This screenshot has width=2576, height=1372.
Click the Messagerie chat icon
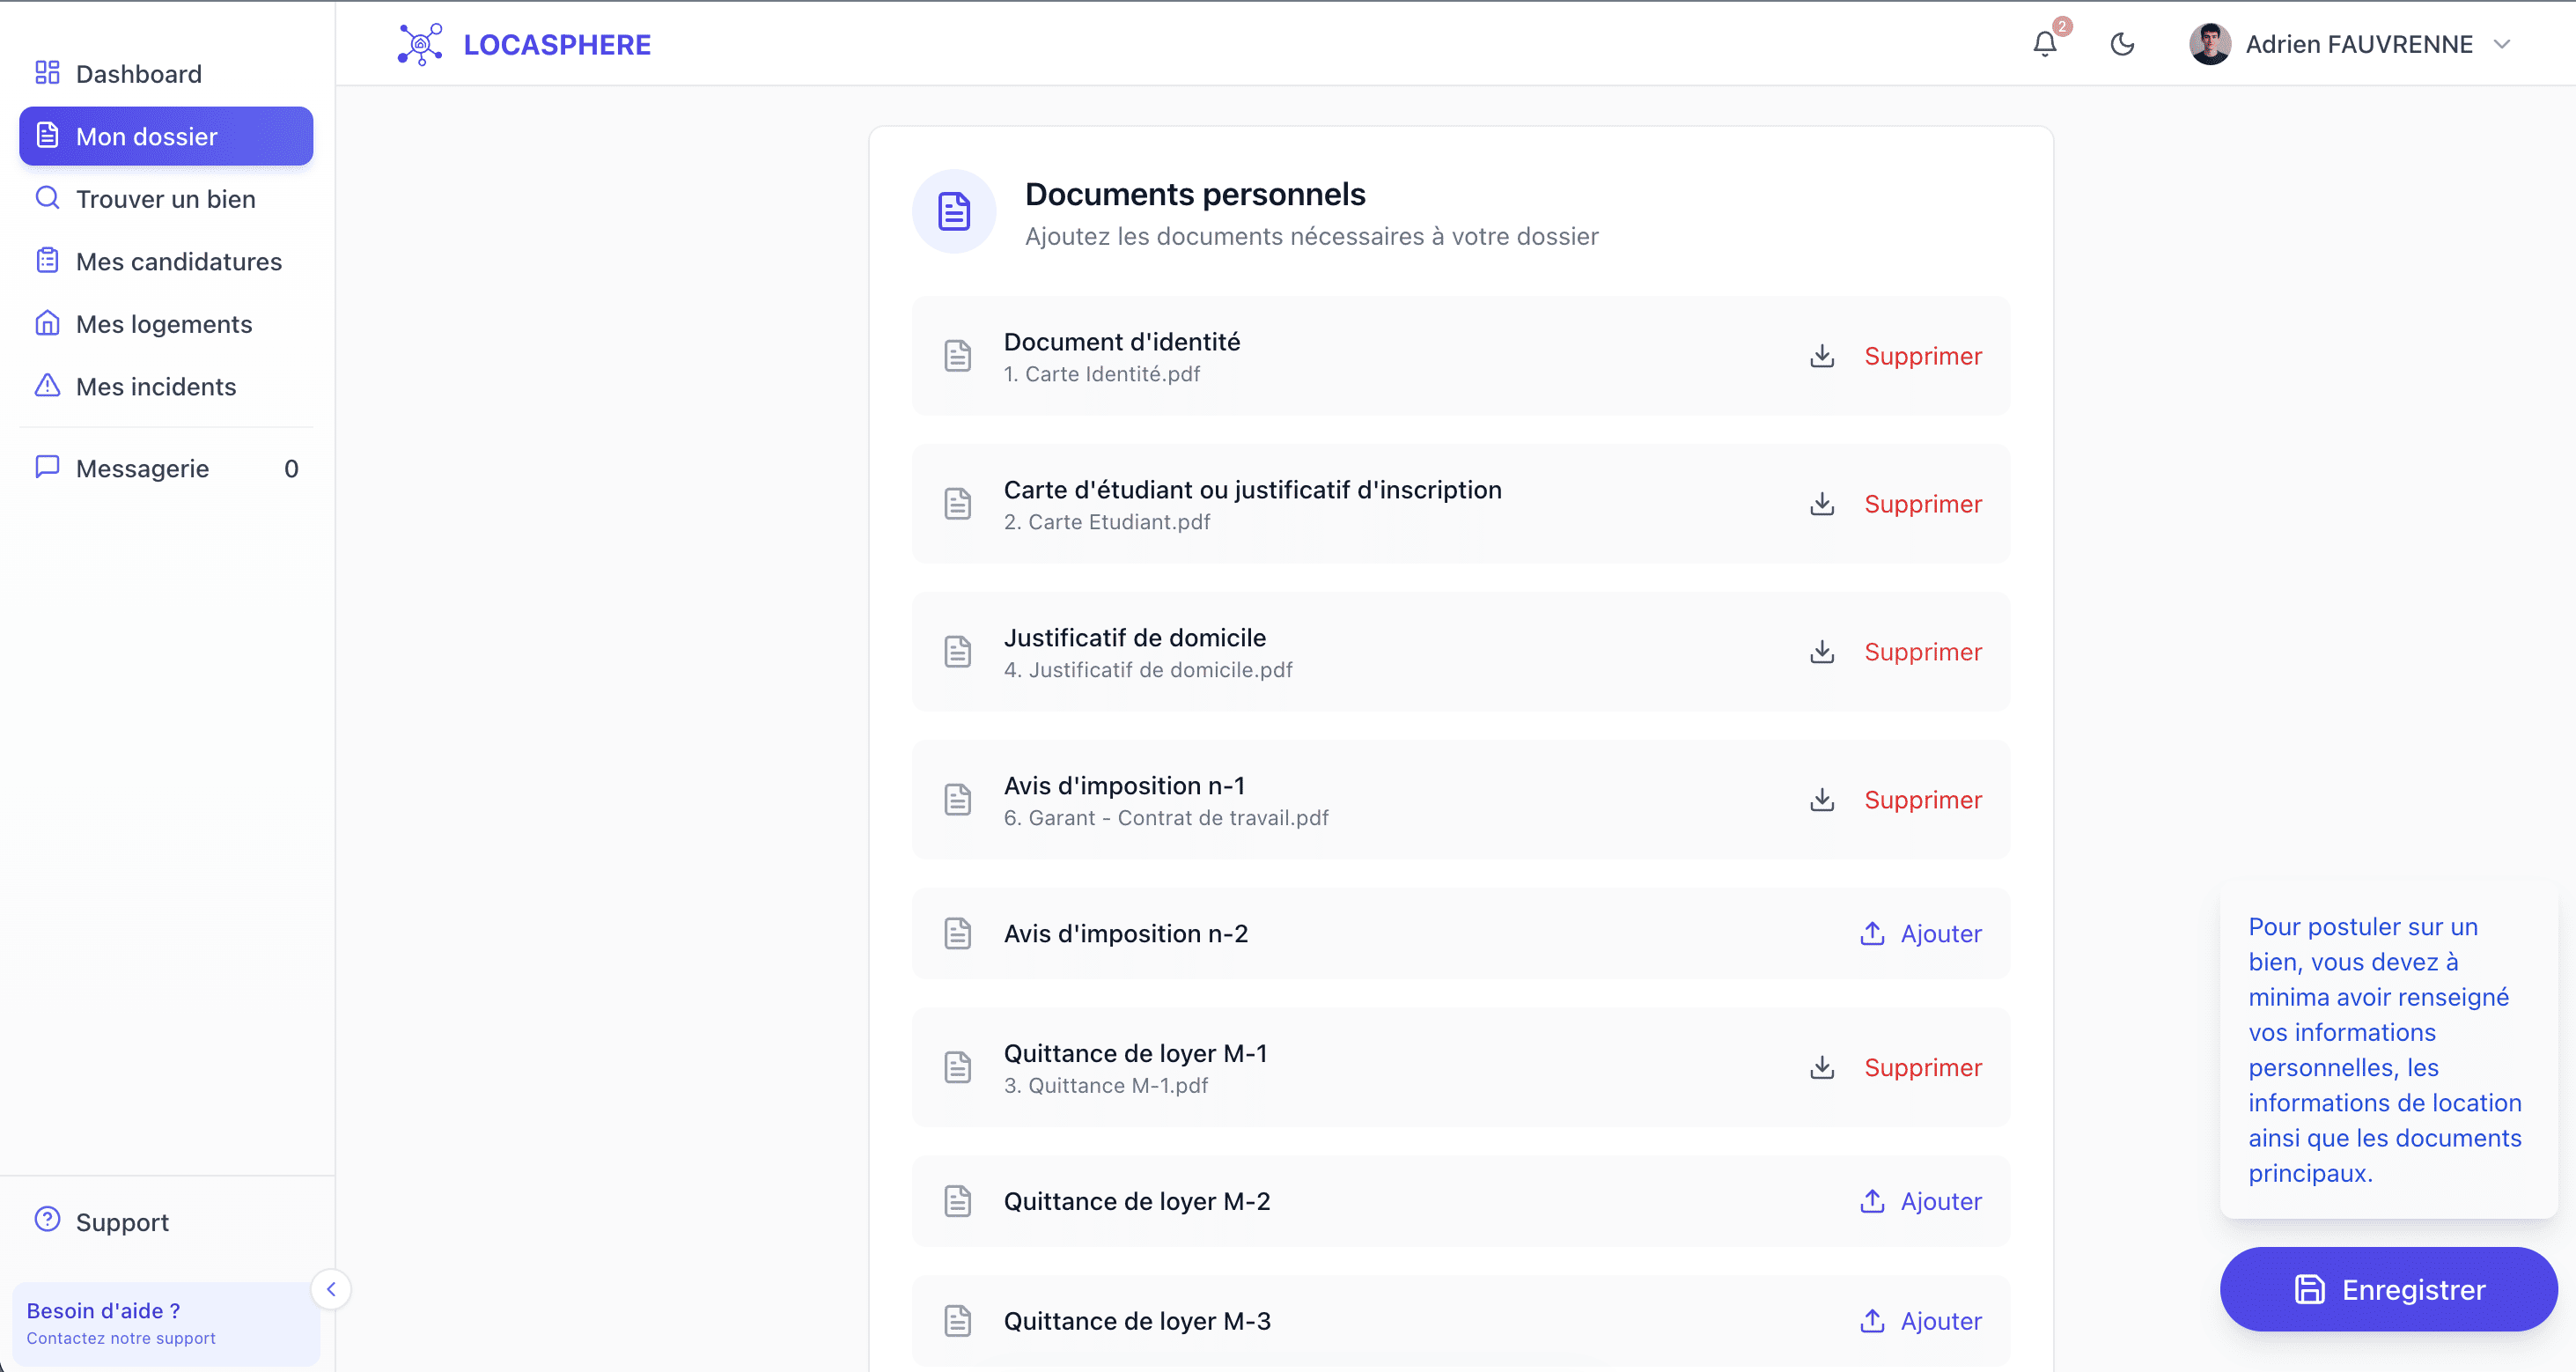(47, 466)
